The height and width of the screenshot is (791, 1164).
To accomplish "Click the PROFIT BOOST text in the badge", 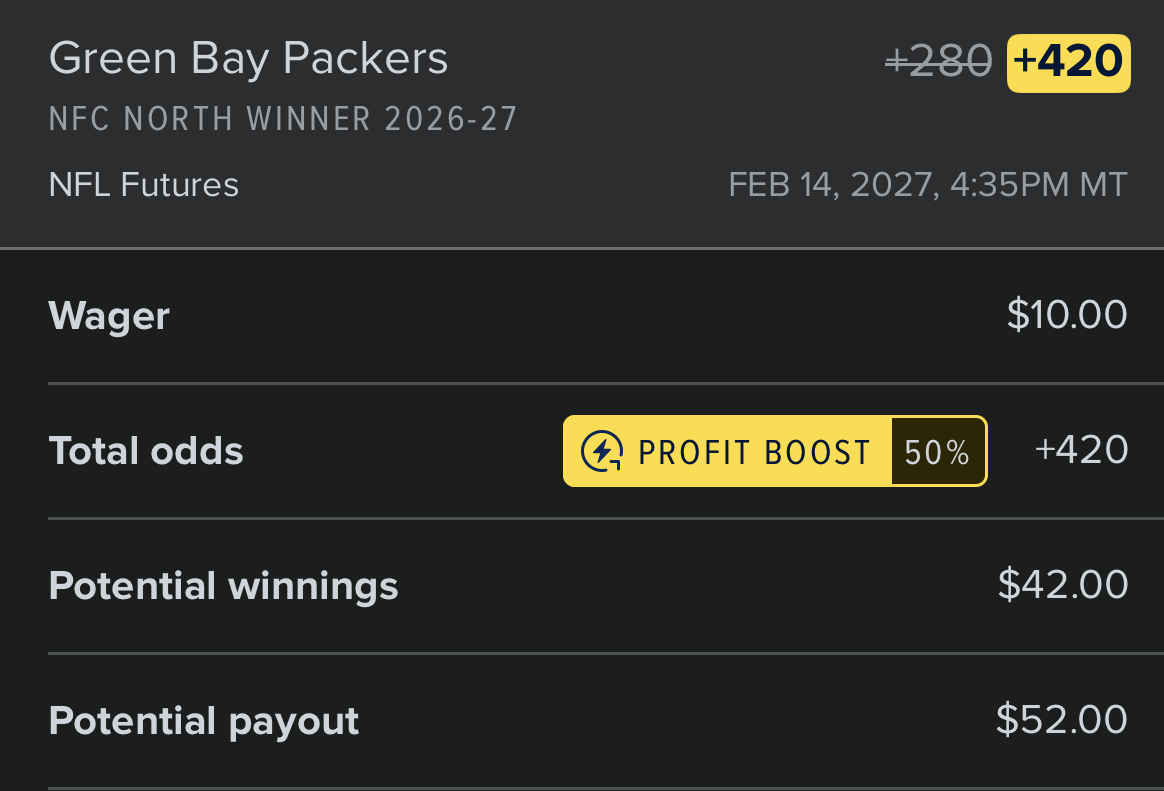I will (754, 452).
